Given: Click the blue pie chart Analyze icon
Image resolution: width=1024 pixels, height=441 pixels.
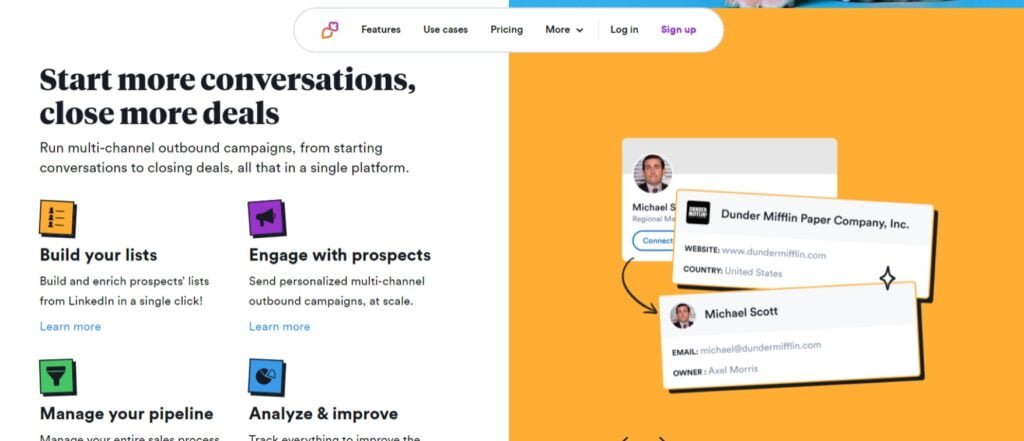Looking at the screenshot, I should point(266,377).
